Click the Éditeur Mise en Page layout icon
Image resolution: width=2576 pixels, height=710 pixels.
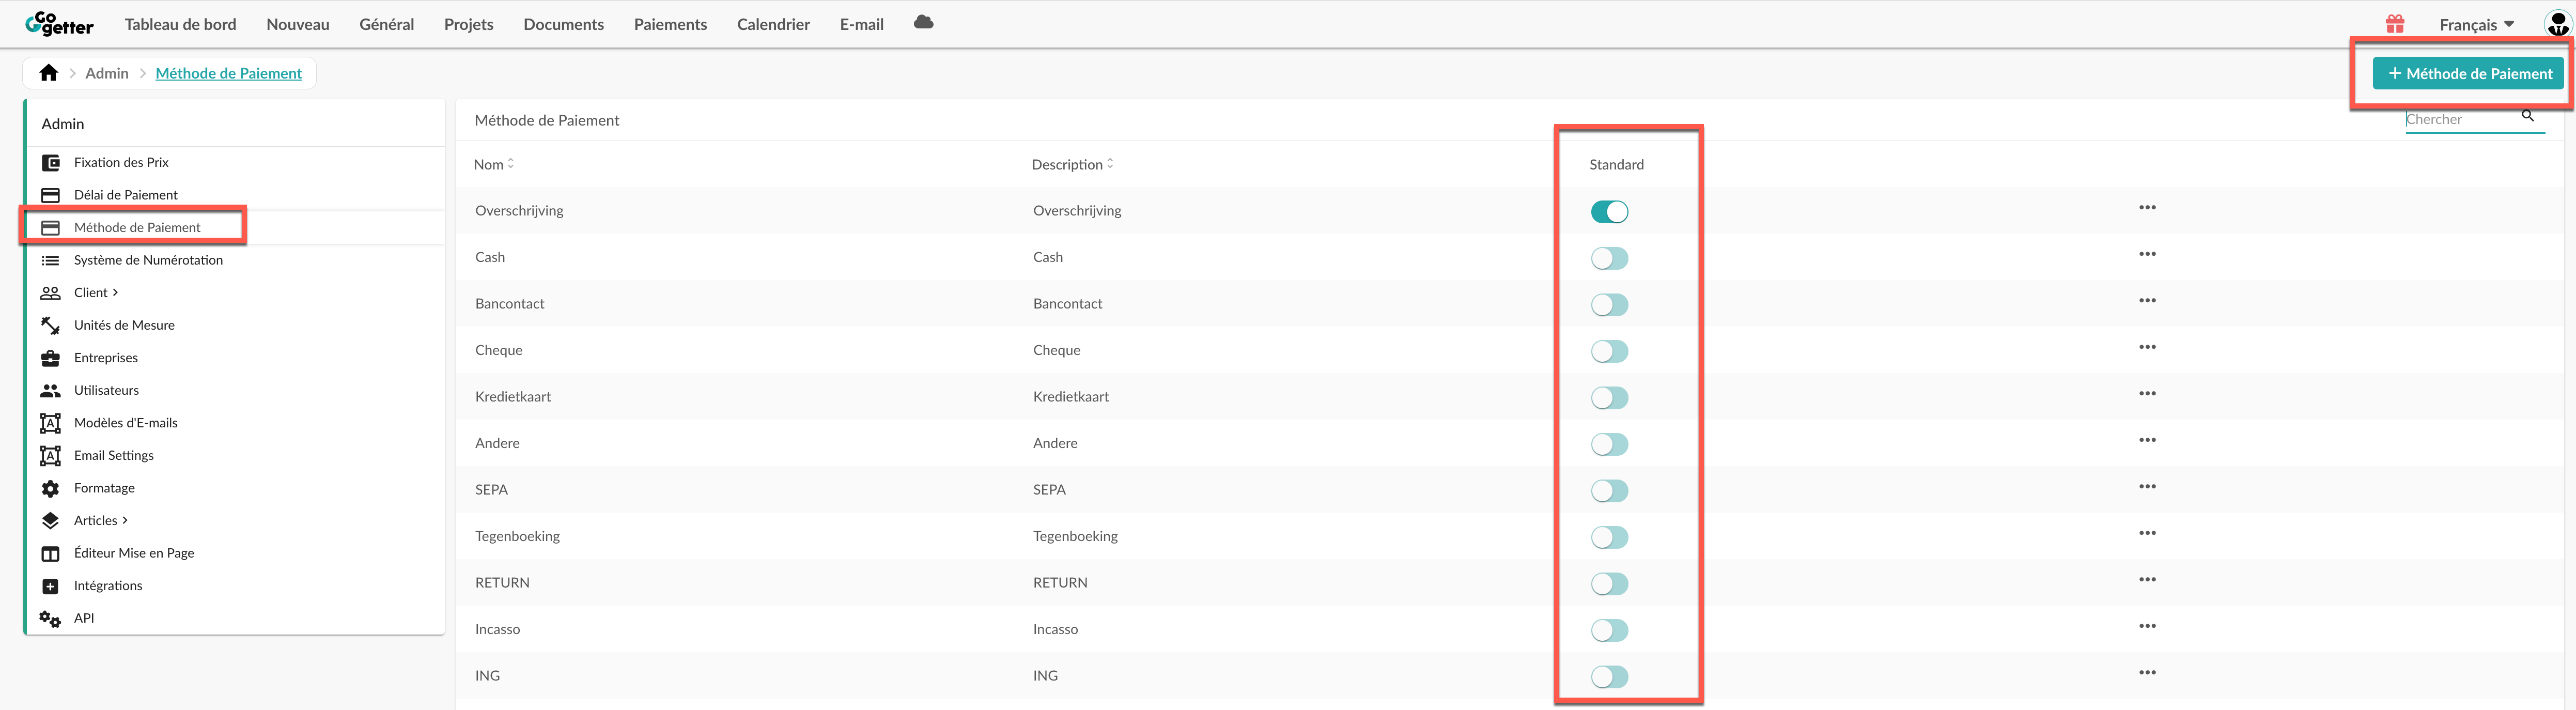[x=50, y=553]
